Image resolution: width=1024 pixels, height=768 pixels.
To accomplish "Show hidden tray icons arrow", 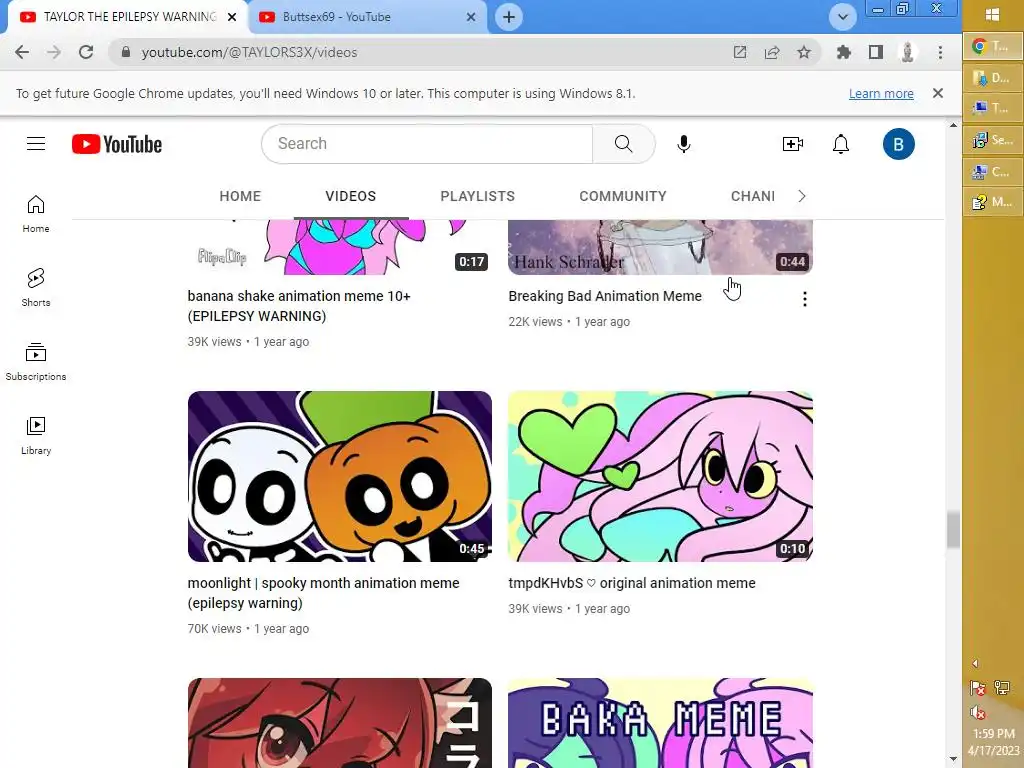I will point(976,664).
